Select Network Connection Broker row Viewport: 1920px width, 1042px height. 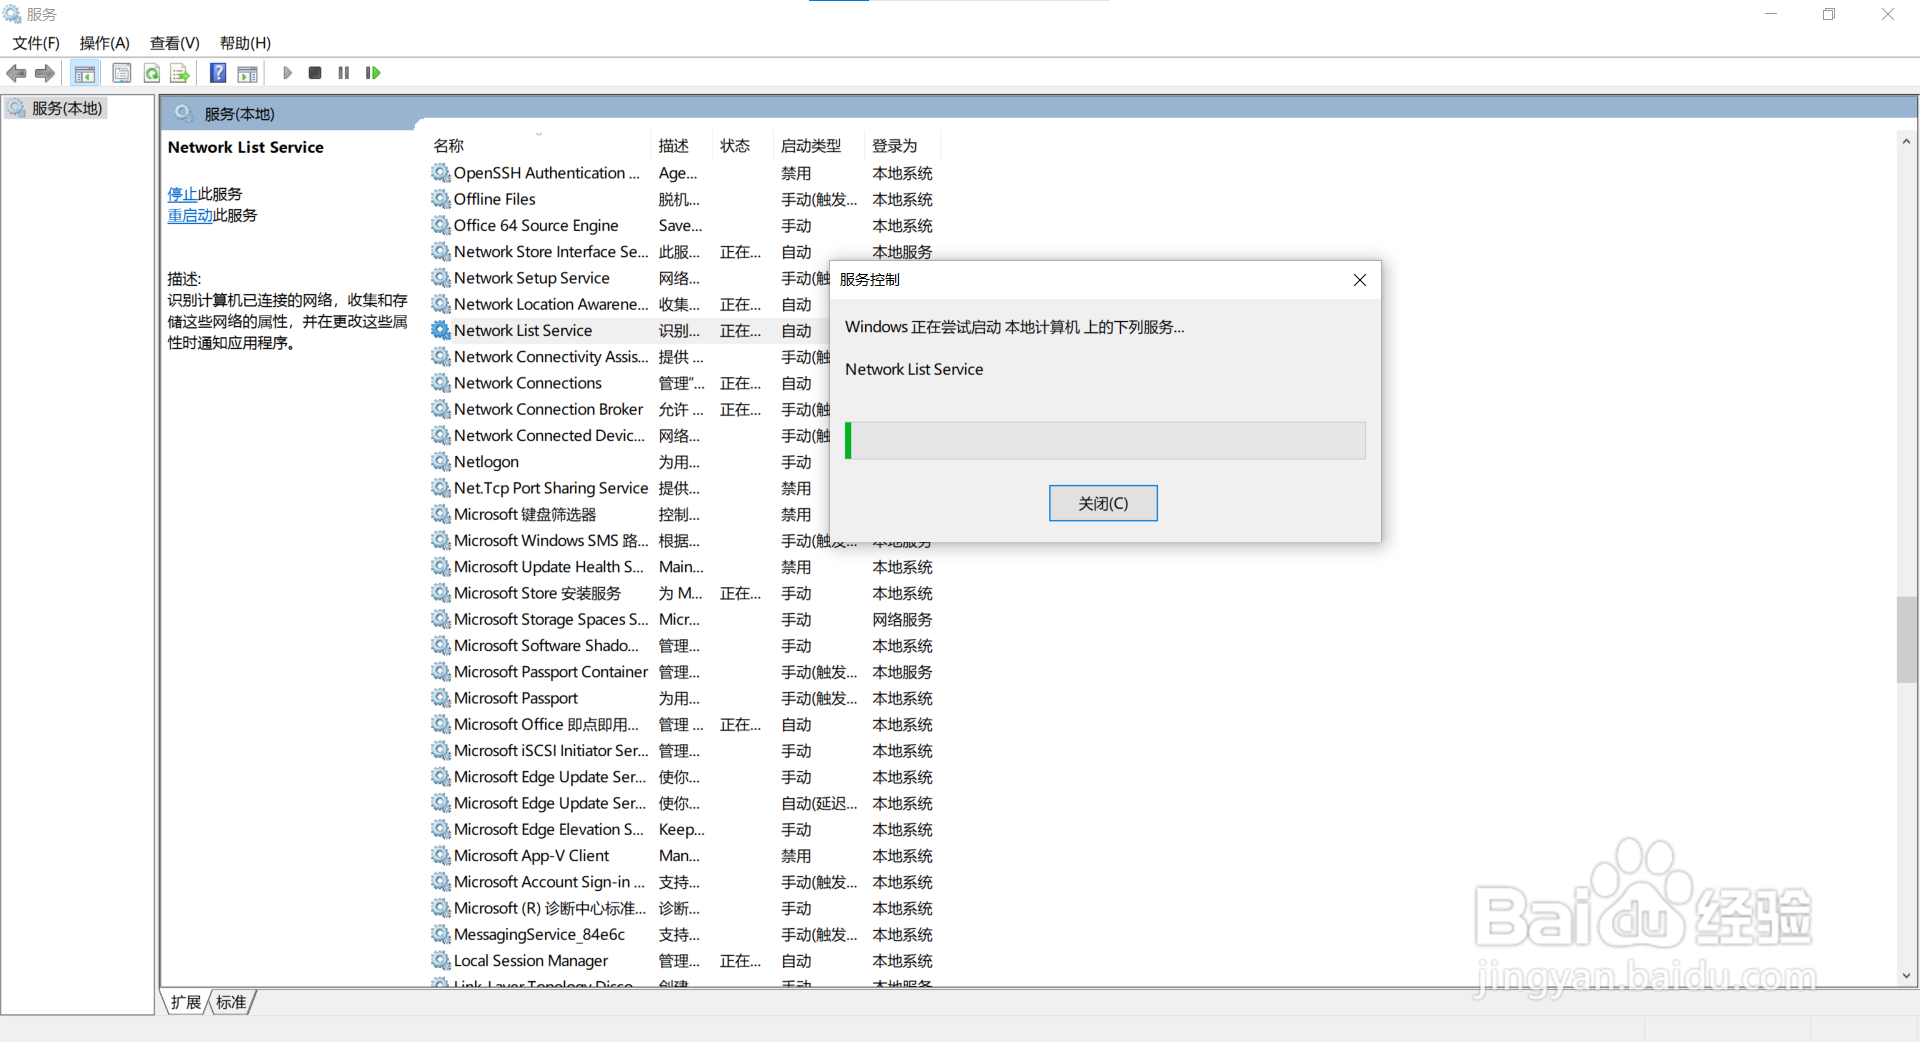tap(630, 409)
